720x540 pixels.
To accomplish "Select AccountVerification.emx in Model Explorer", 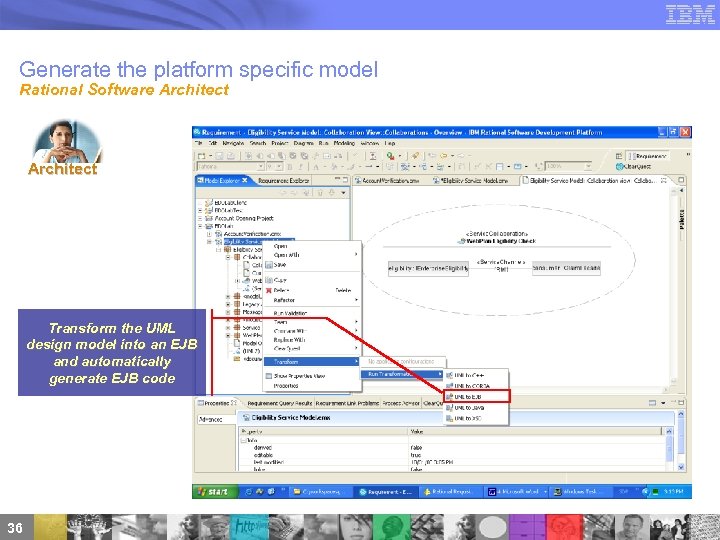I will pos(252,234).
